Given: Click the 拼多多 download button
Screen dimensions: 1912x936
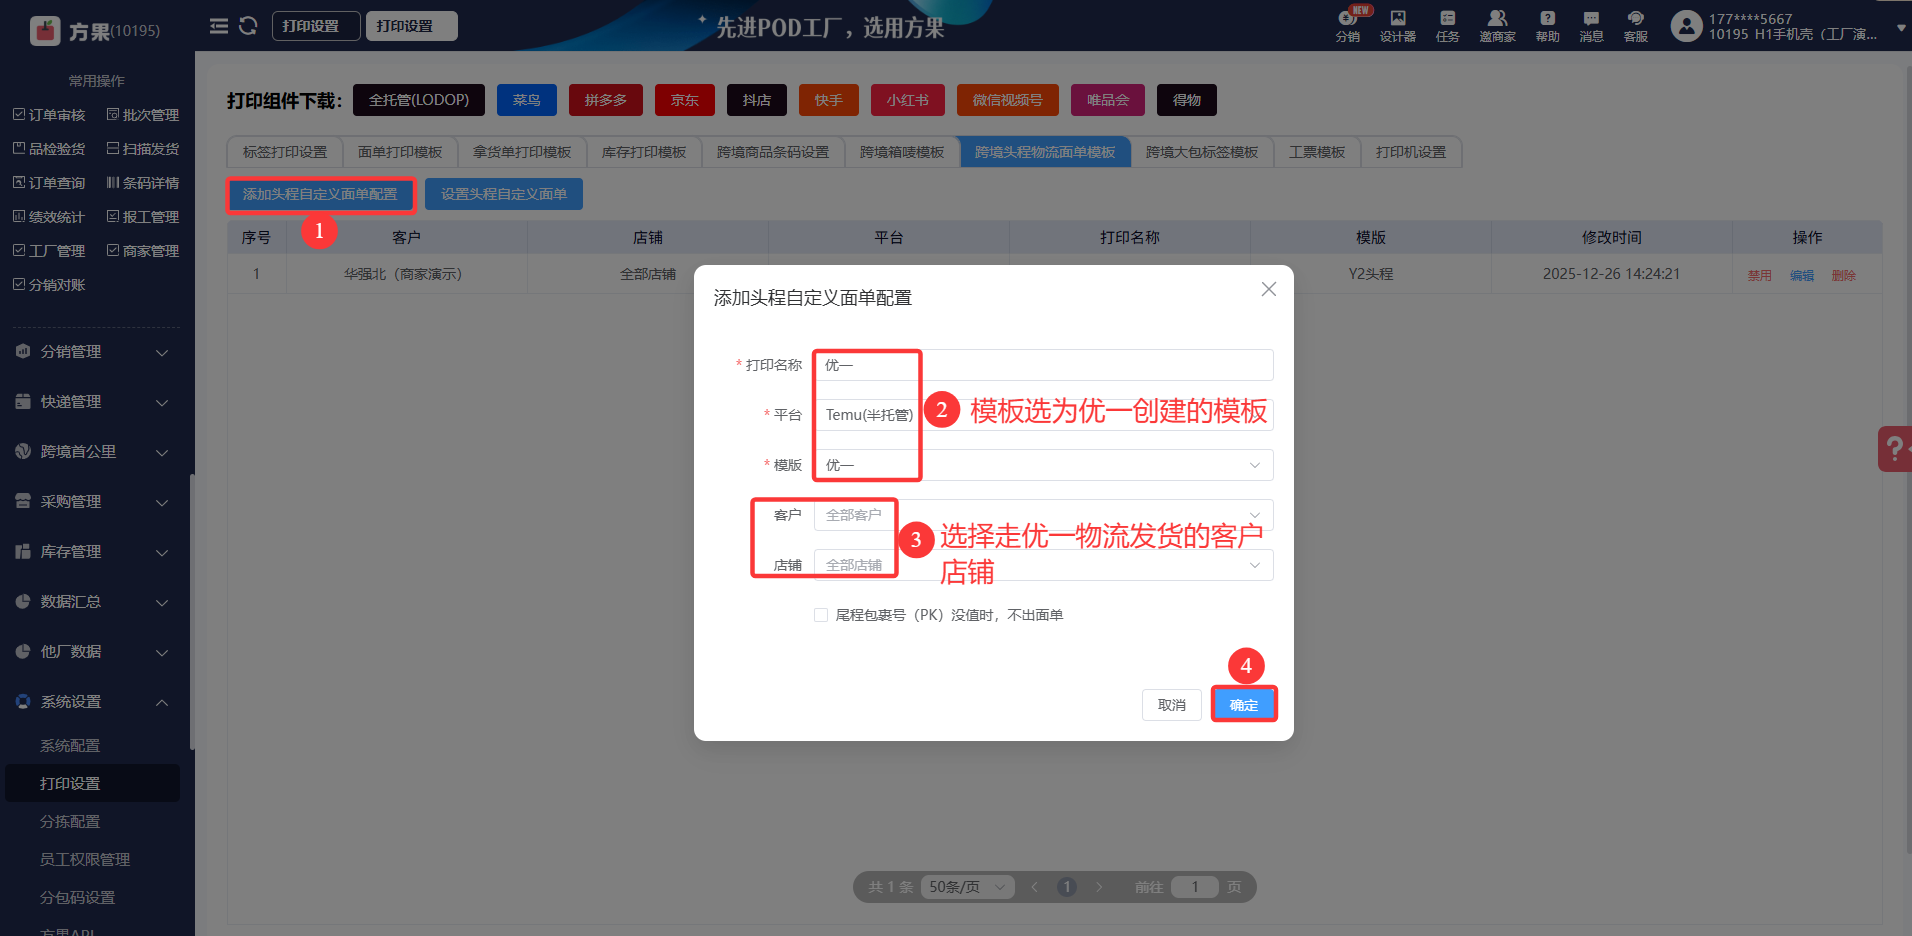Looking at the screenshot, I should 606,100.
